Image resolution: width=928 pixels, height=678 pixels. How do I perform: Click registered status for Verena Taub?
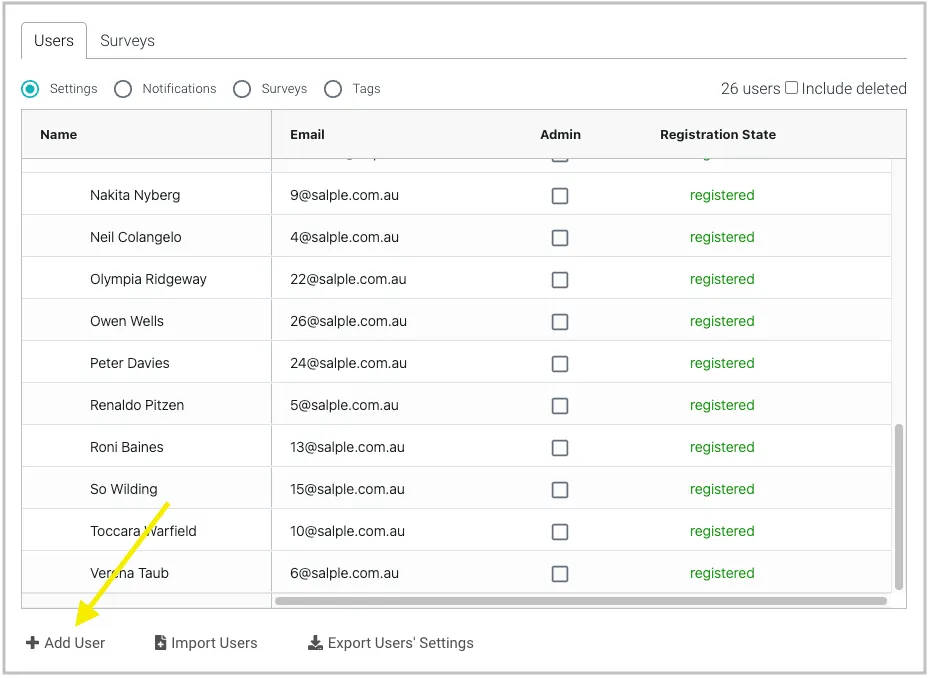722,573
